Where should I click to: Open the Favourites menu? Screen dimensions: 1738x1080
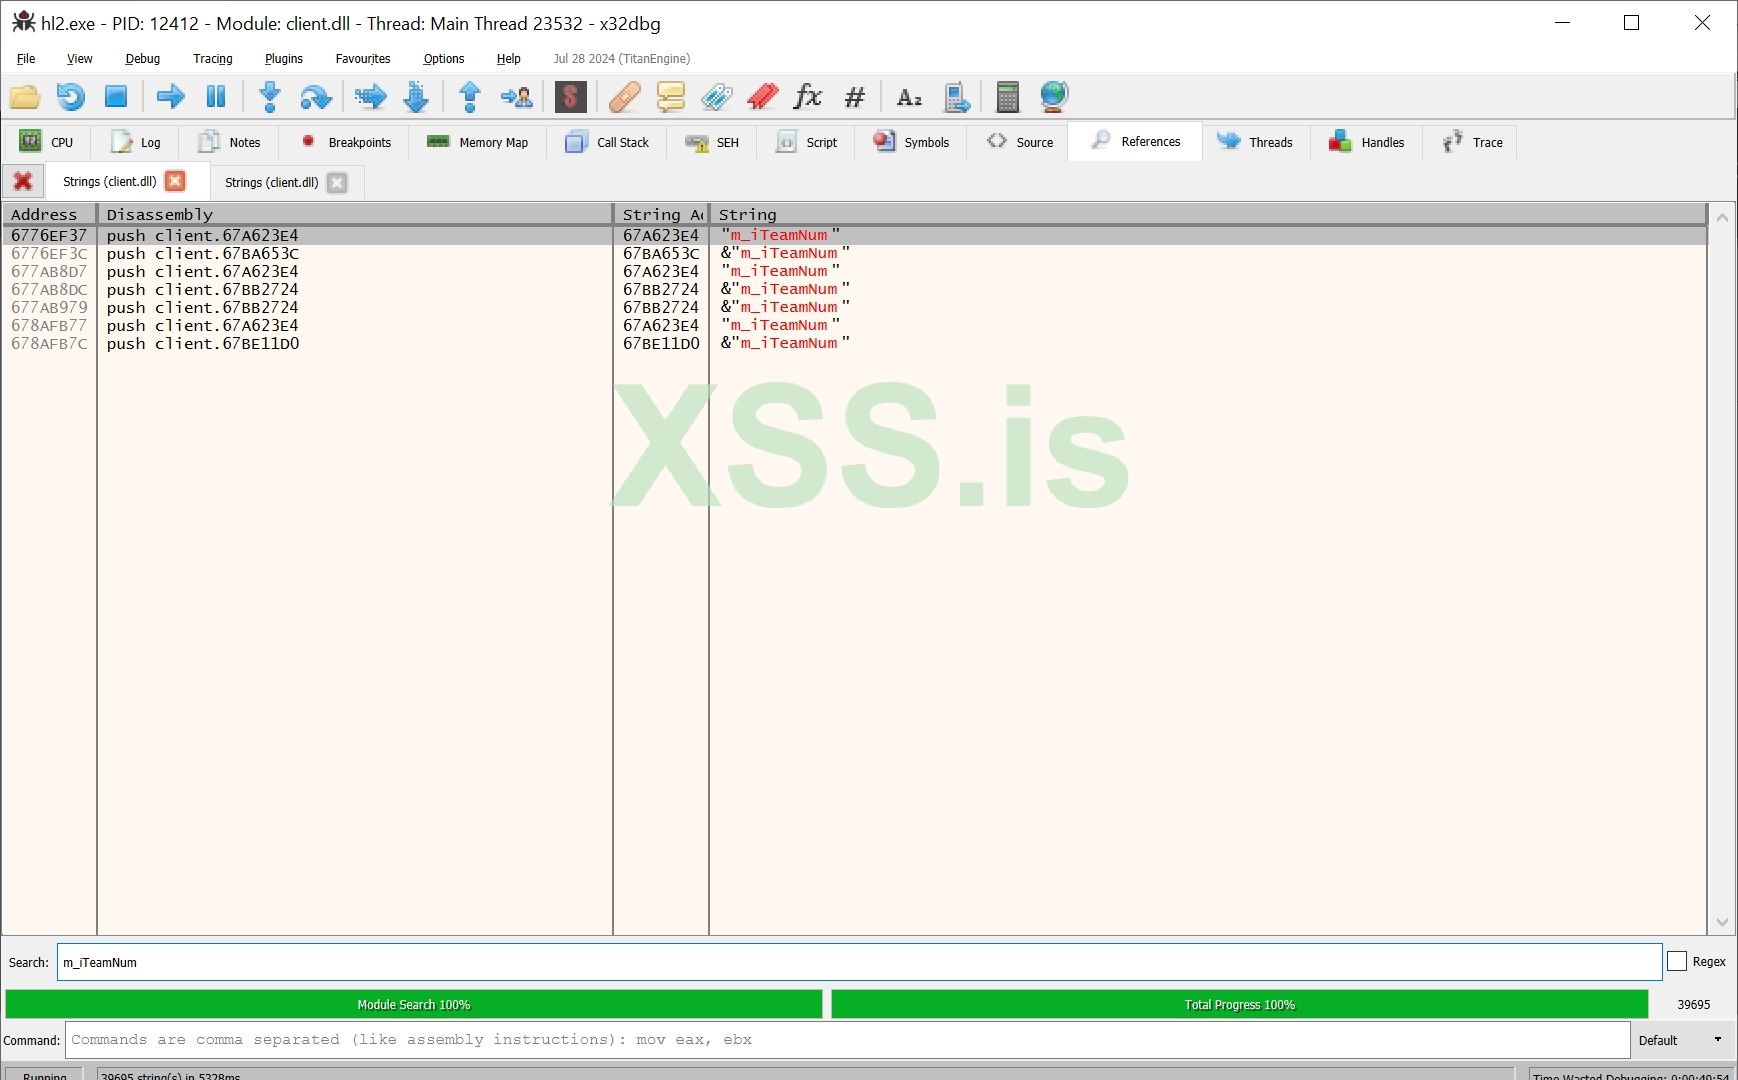click(x=363, y=58)
